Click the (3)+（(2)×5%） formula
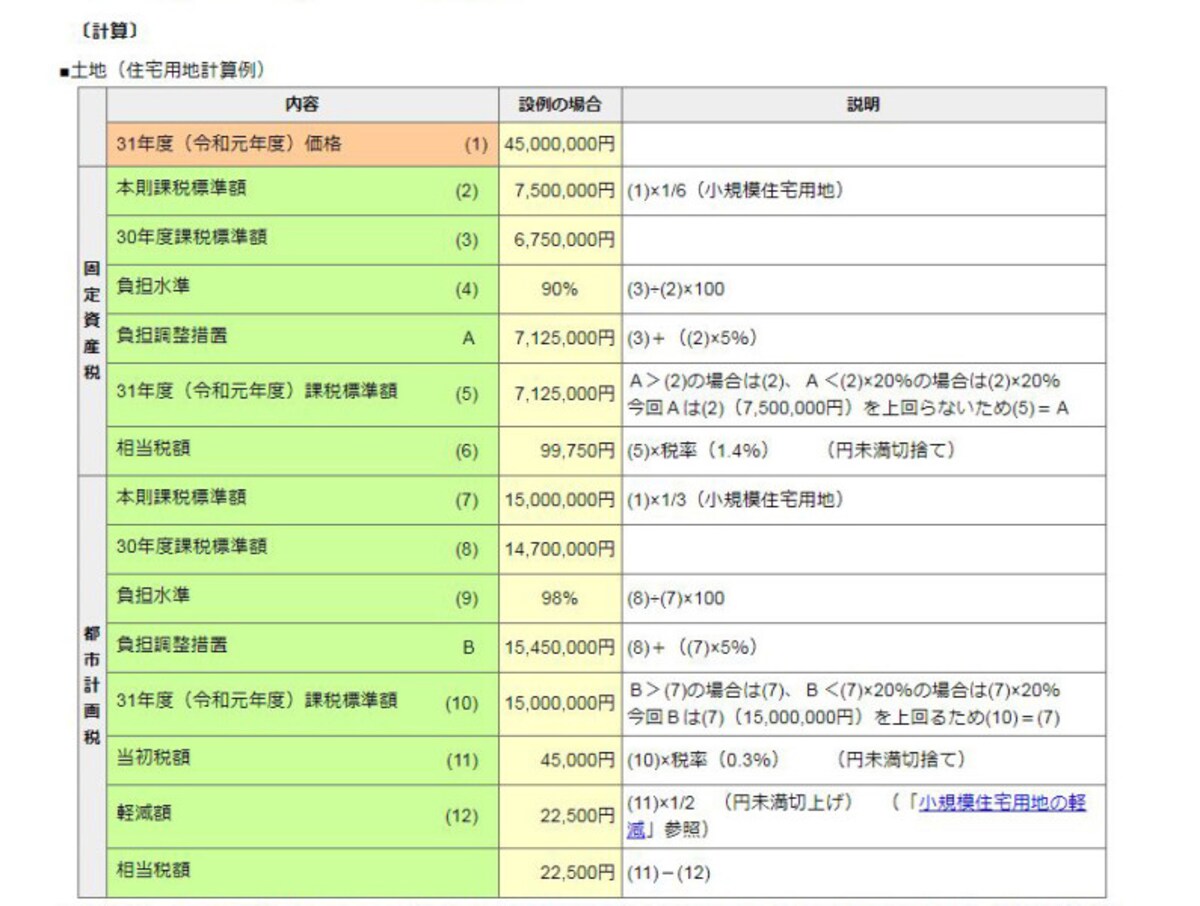 coord(693,338)
